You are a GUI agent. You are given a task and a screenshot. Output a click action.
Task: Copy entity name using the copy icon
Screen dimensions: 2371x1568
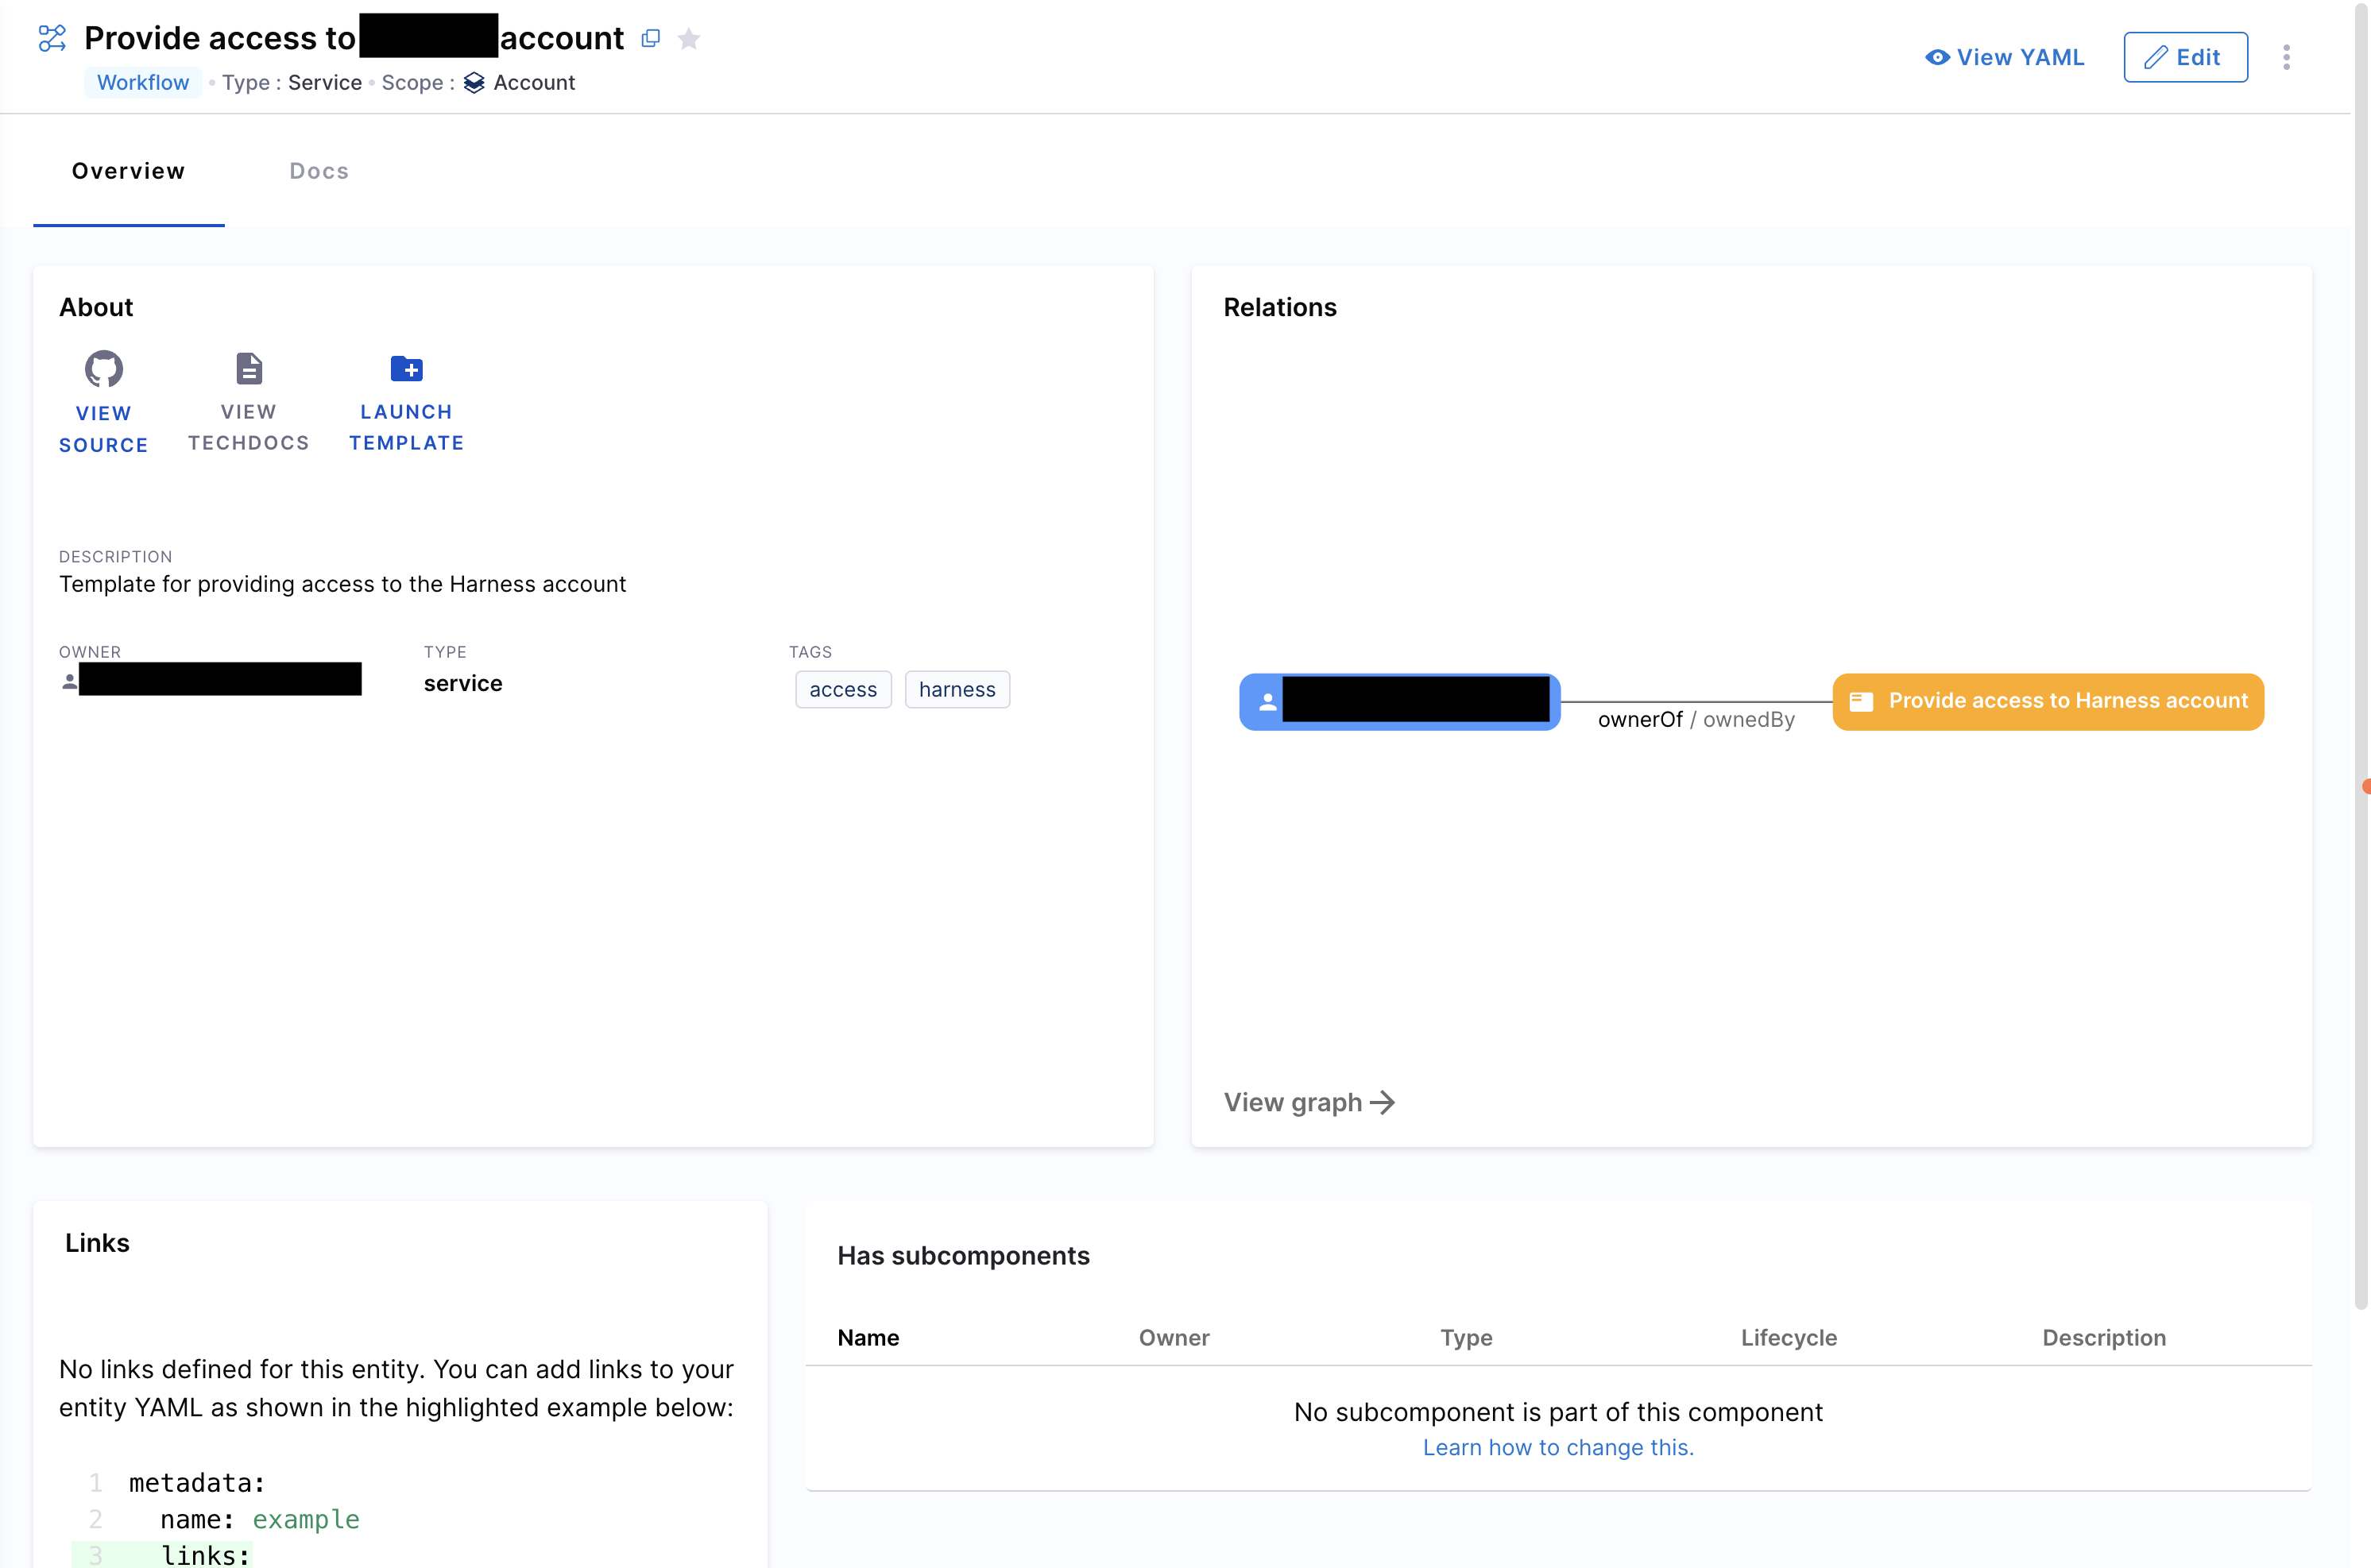tap(651, 38)
